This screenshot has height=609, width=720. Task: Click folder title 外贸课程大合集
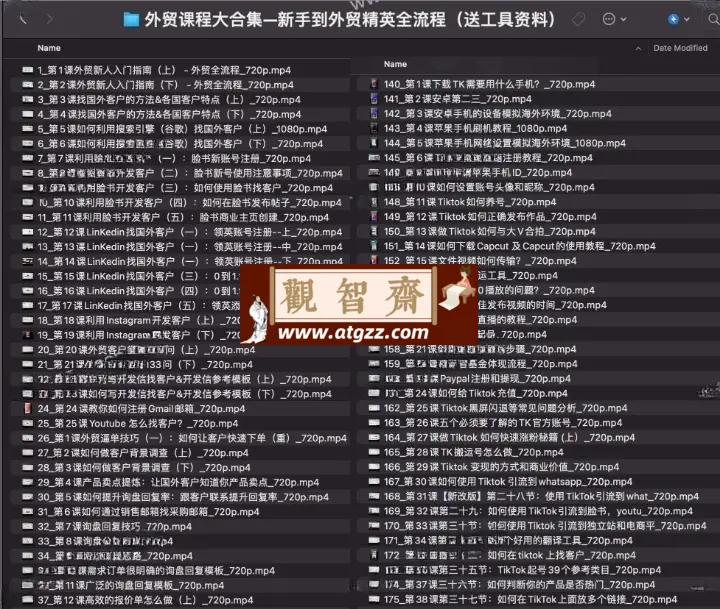coord(349,20)
